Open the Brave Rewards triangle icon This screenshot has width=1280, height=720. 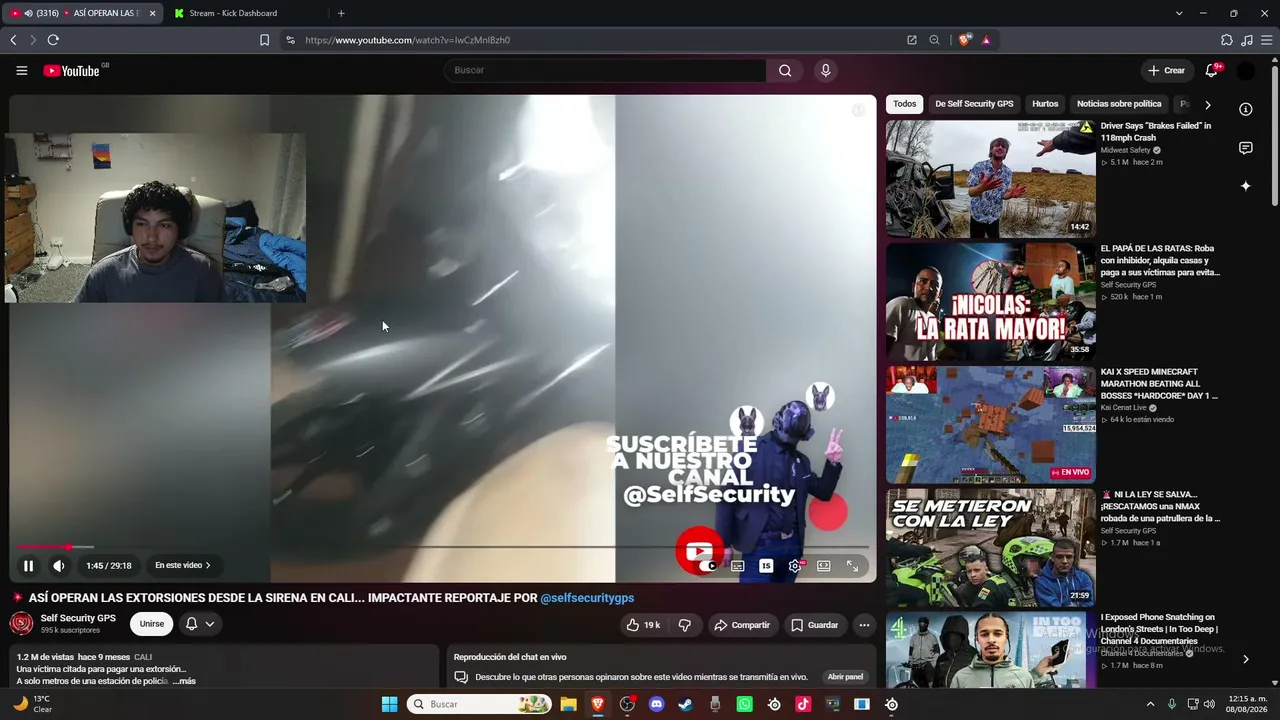pos(986,40)
